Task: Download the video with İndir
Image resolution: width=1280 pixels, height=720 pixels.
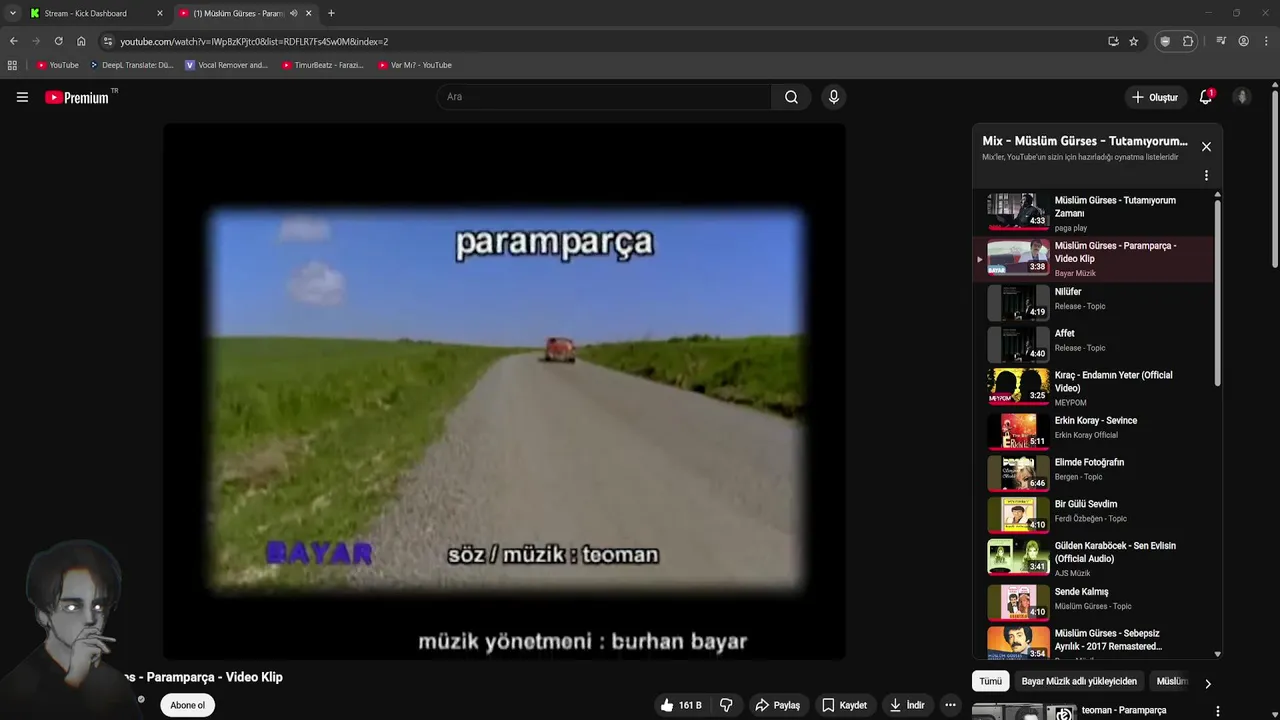Action: pos(906,705)
